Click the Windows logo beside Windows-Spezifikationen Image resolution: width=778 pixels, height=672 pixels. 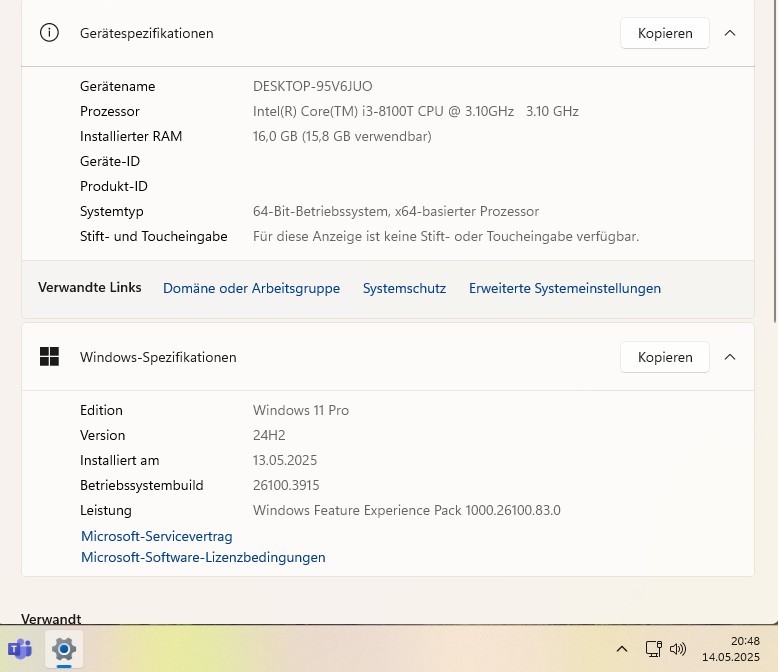click(x=49, y=356)
